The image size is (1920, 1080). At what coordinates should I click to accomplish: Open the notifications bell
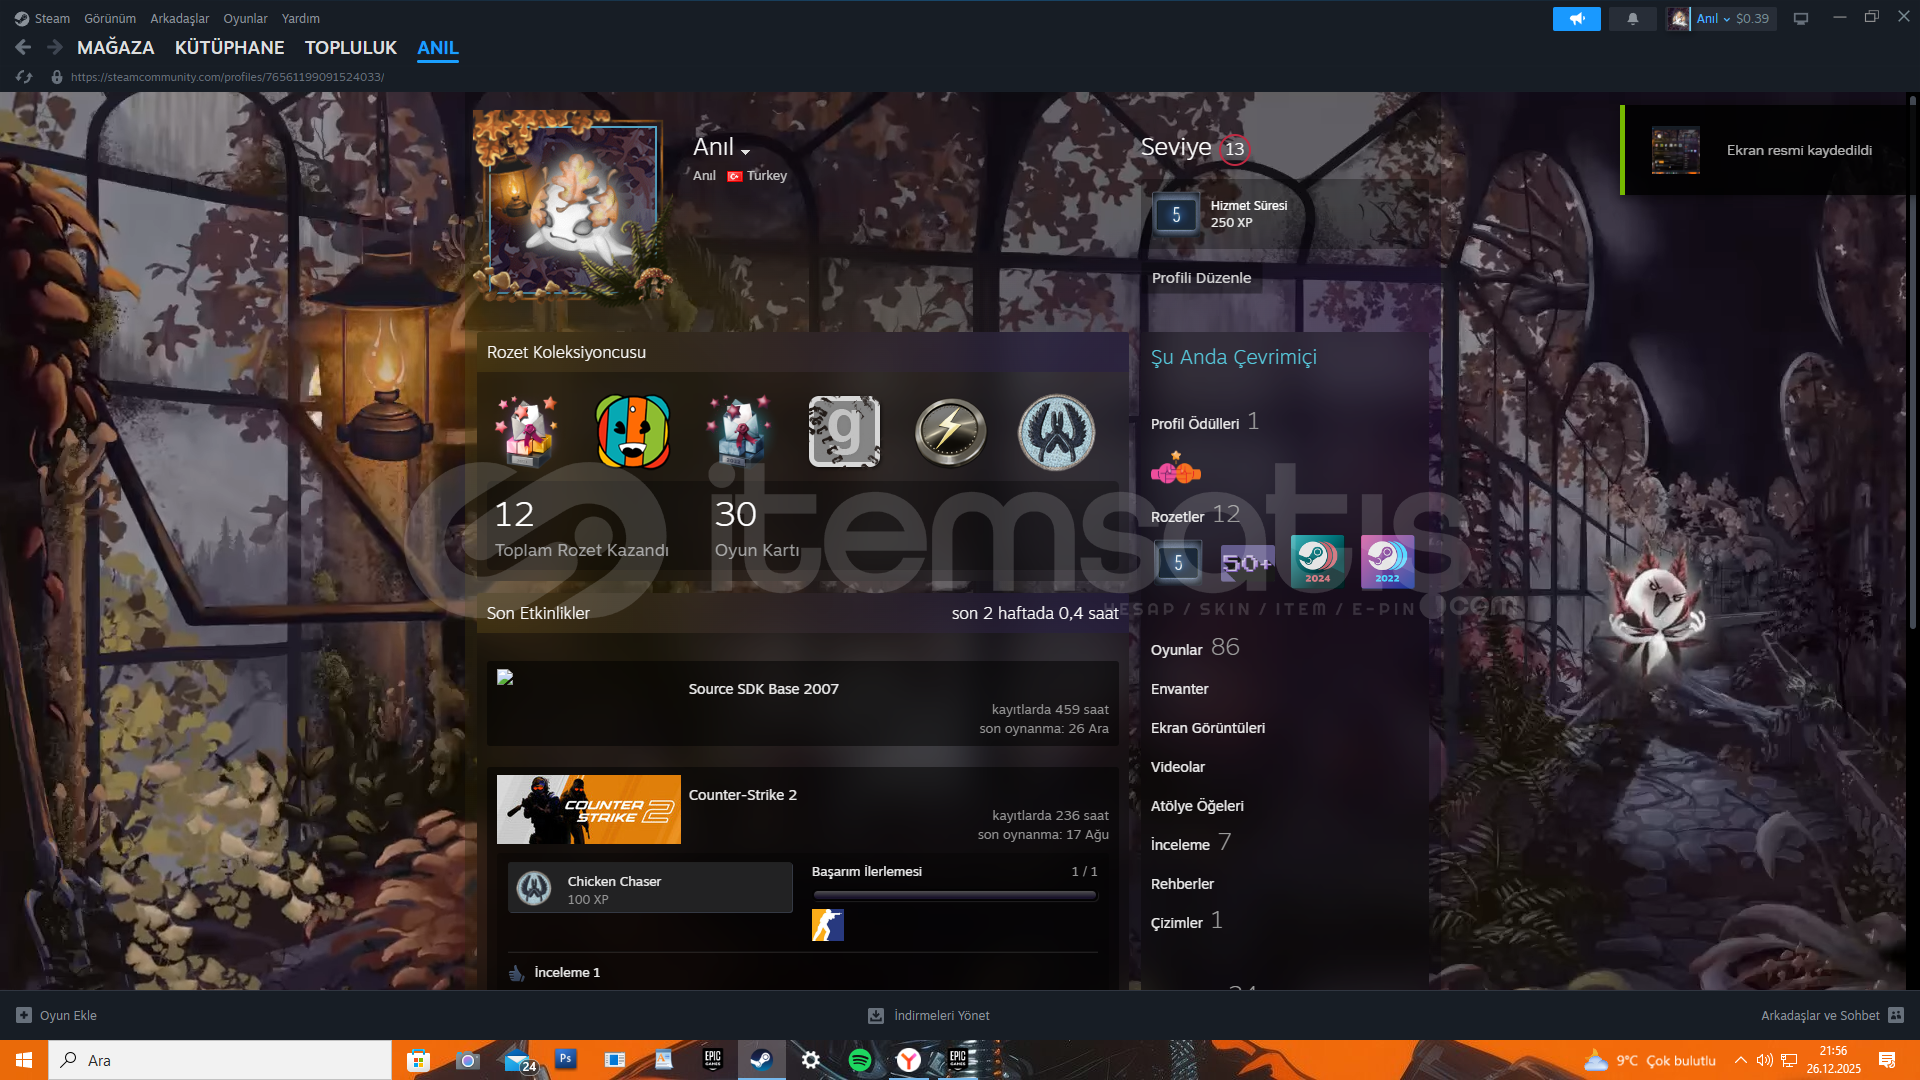[x=1632, y=19]
